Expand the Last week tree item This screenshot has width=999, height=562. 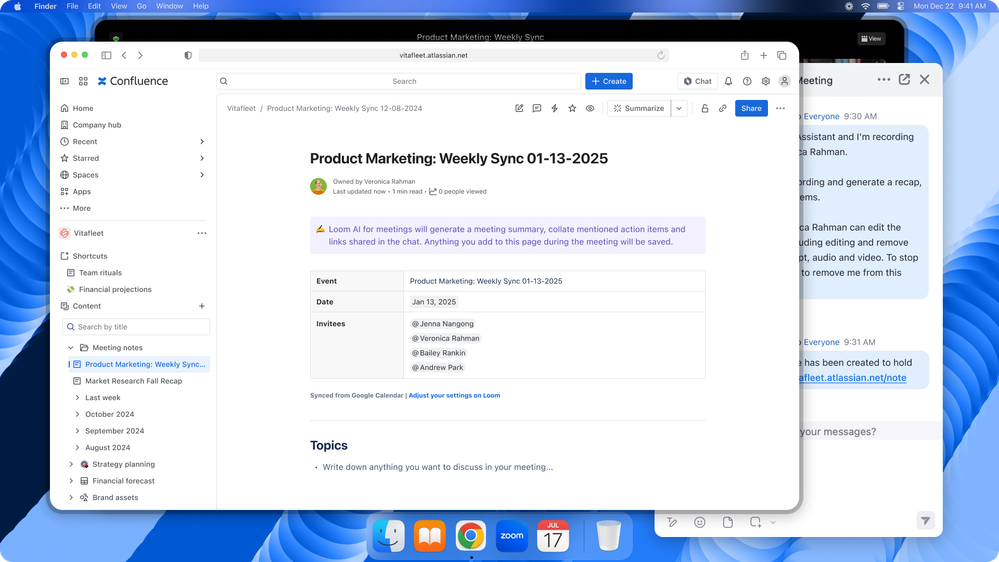78,398
